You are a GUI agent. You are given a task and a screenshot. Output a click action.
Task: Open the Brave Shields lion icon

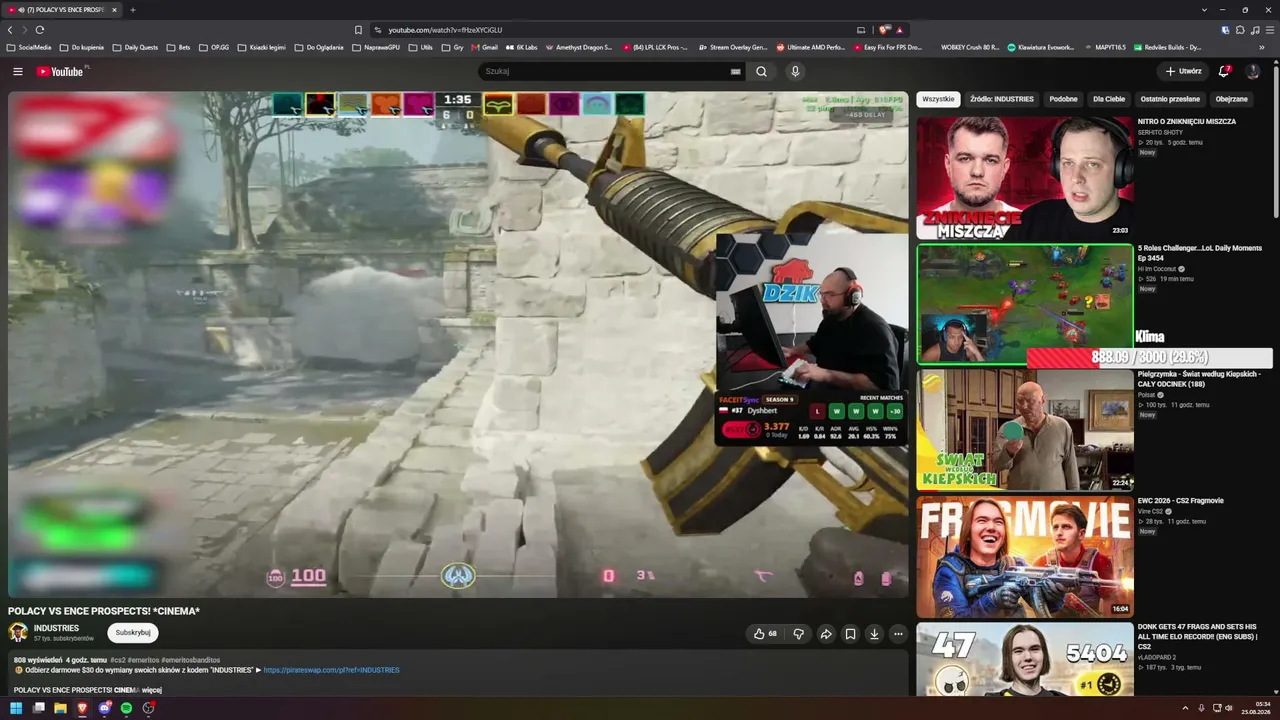[x=883, y=30]
